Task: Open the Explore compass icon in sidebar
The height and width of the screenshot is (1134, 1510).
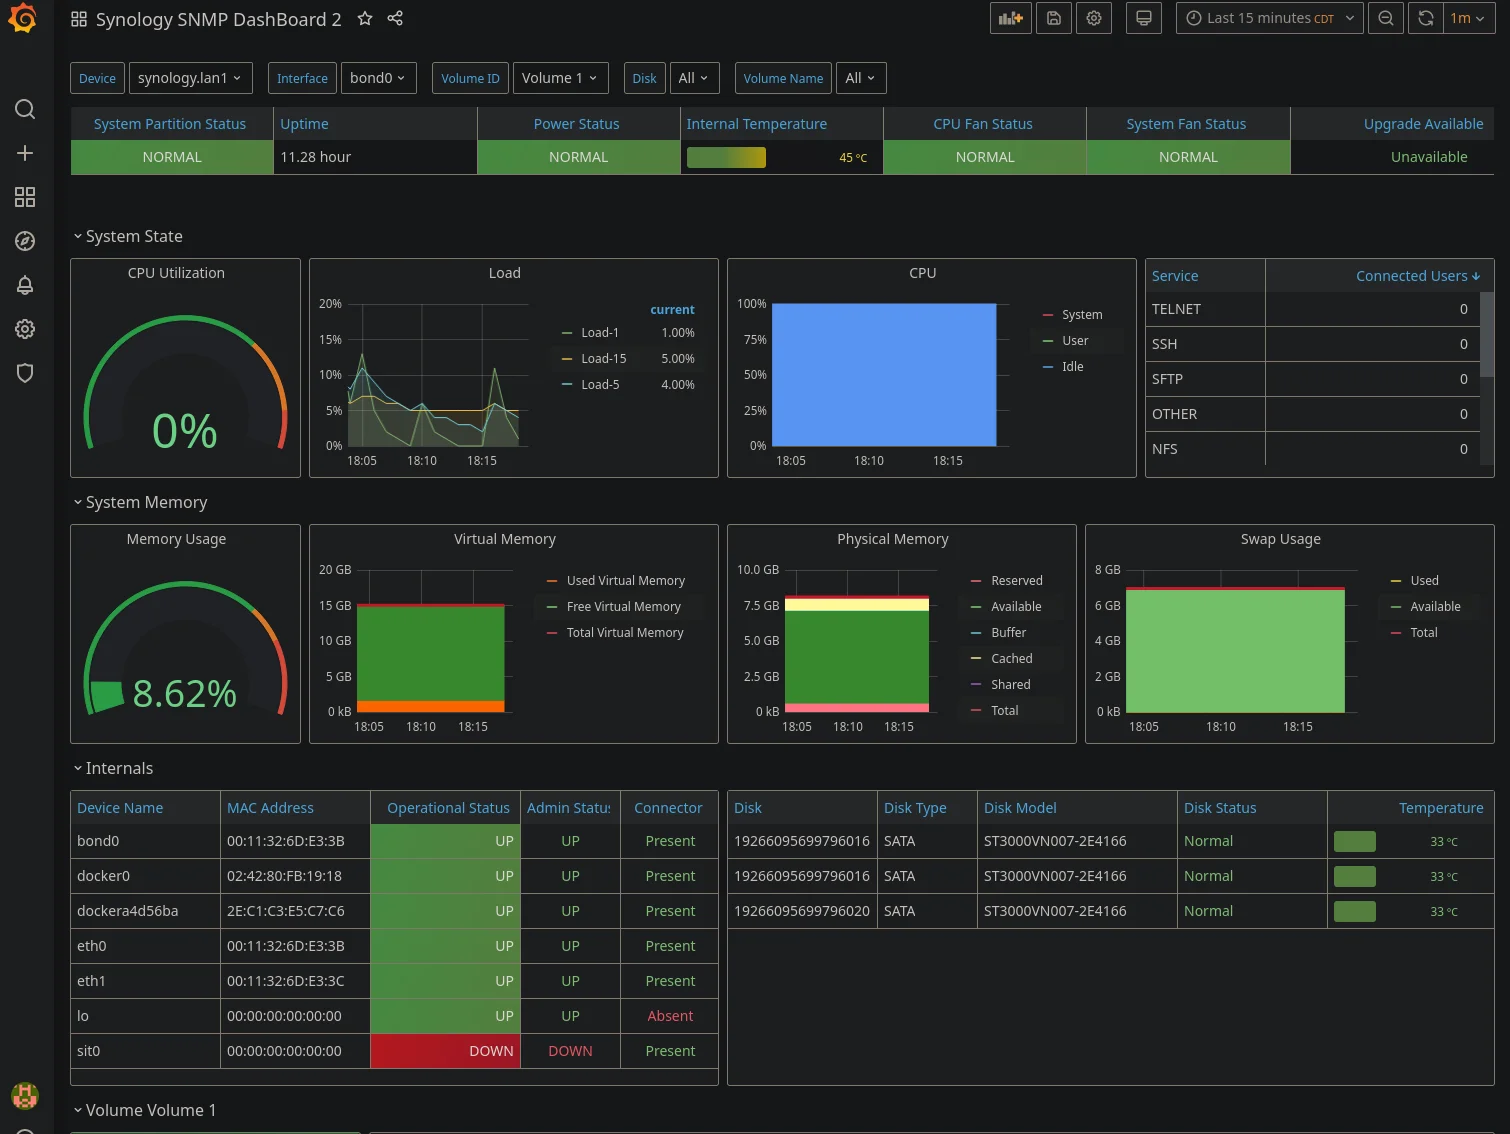Action: [x=25, y=241]
